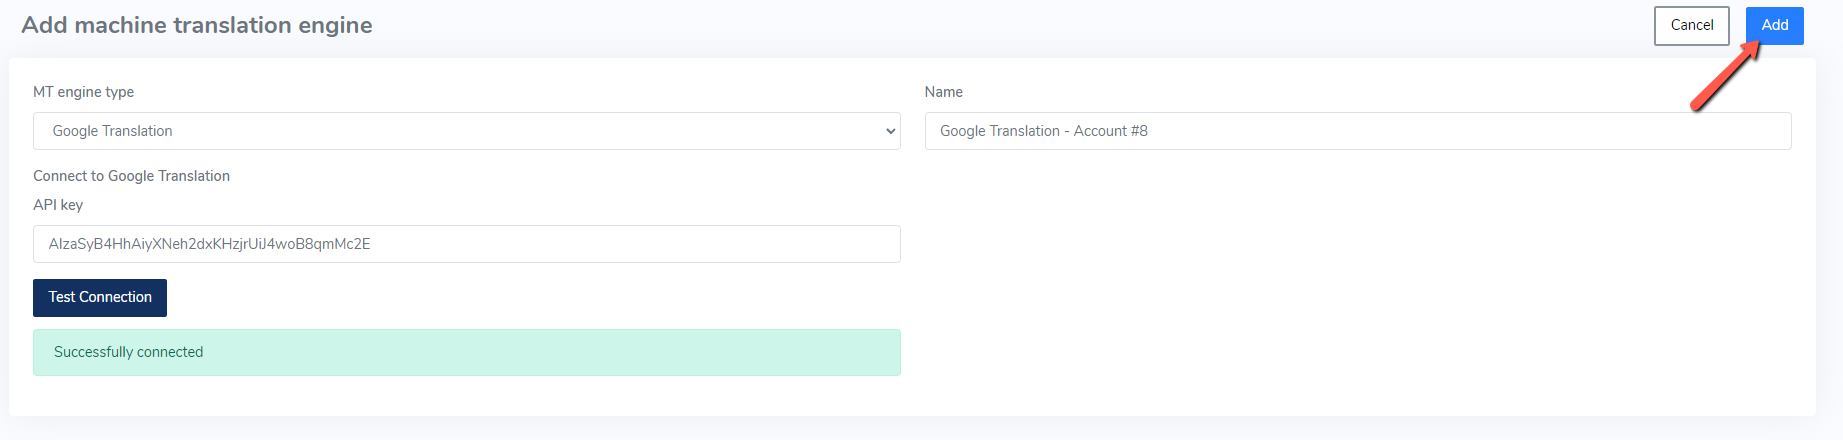Expand the chevron arrow of engine type select
The width and height of the screenshot is (1843, 440).
click(x=890, y=131)
